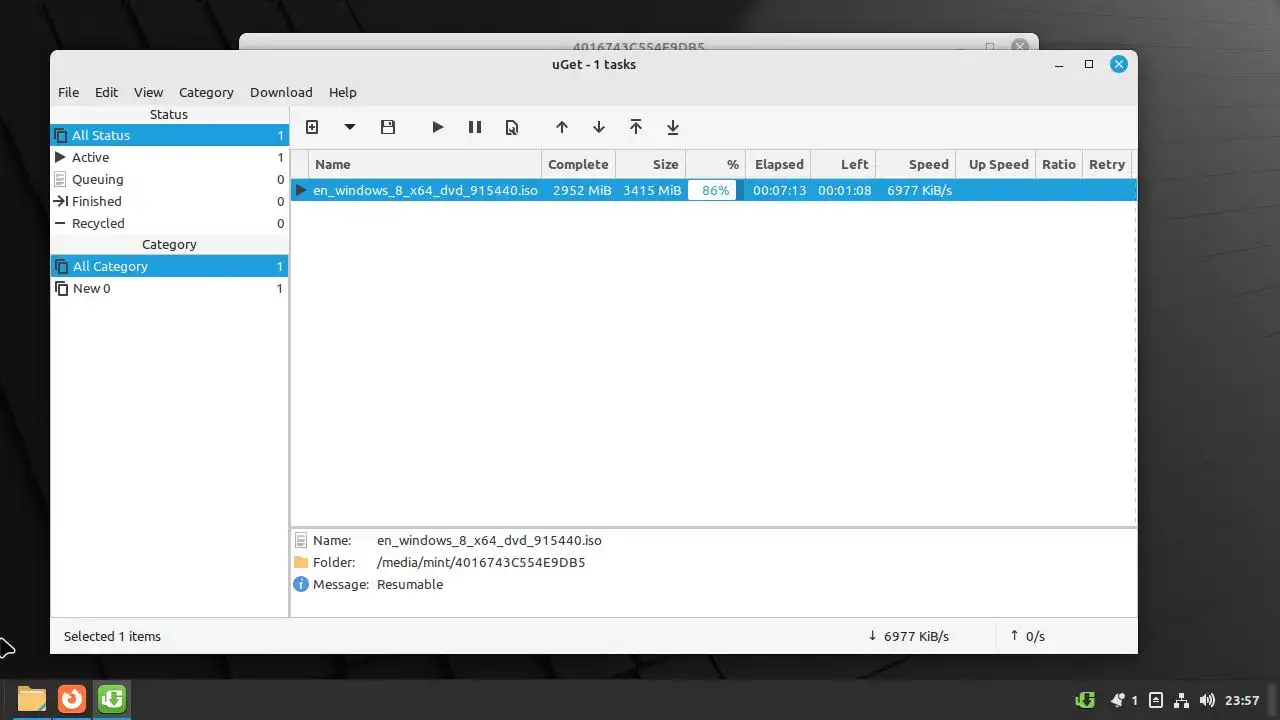Select All Status in the status list
The height and width of the screenshot is (720, 1280).
click(169, 135)
